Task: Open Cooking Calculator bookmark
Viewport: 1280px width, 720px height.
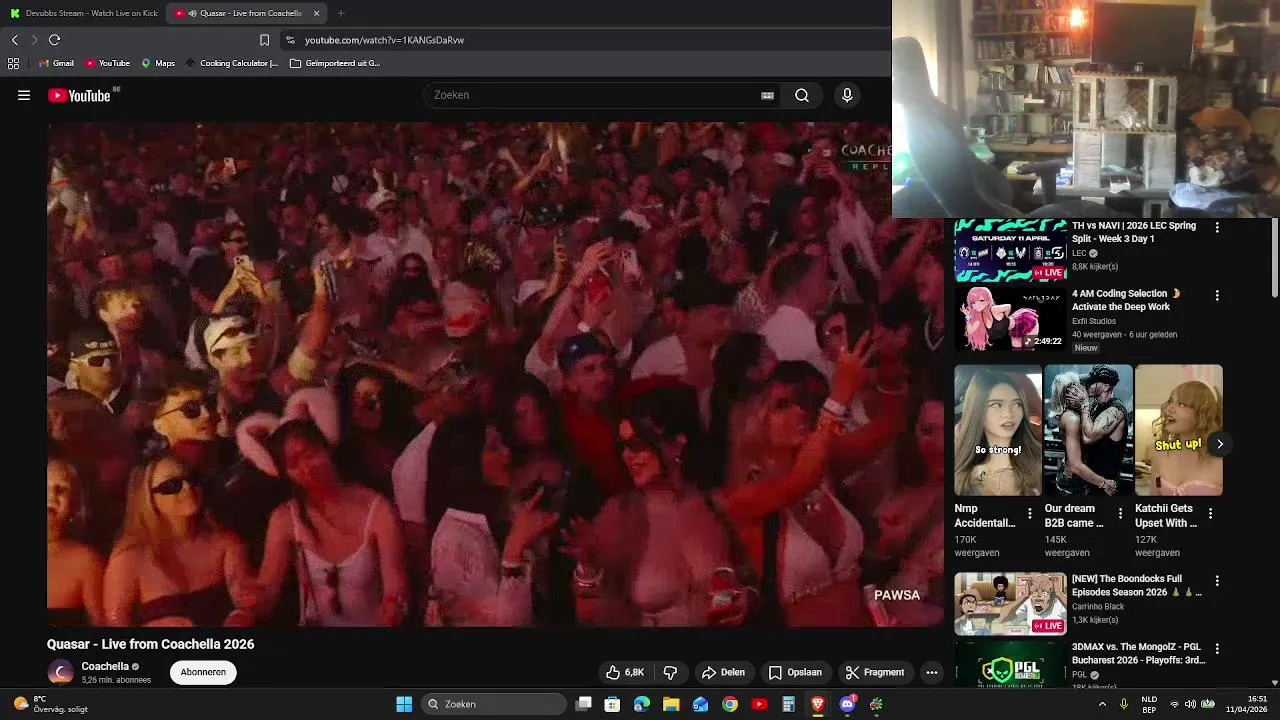Action: [x=231, y=63]
